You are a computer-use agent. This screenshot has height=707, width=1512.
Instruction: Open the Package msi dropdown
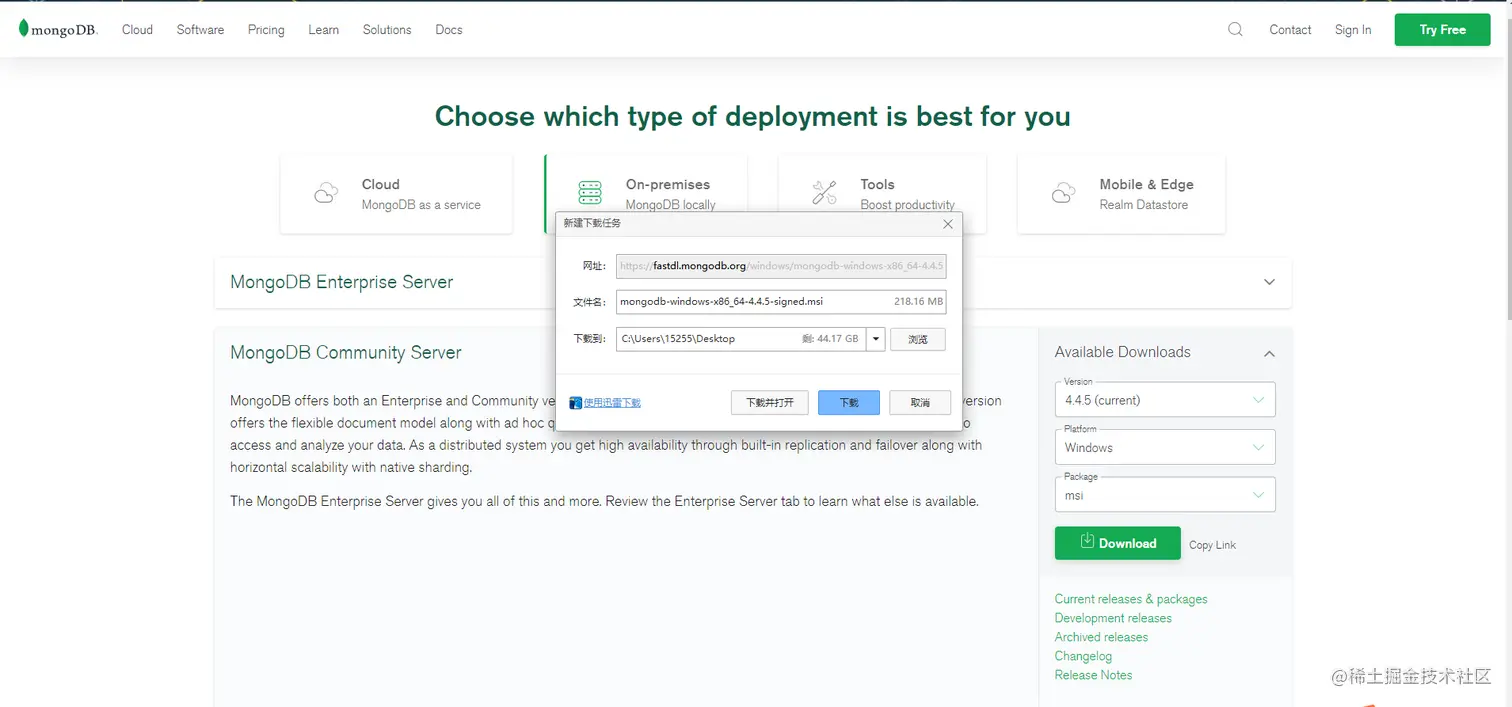pyautogui.click(x=1165, y=495)
